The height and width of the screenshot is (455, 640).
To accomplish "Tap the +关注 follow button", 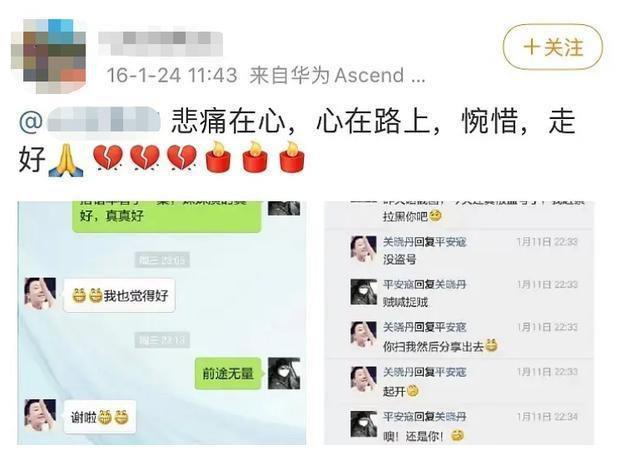I will (553, 47).
